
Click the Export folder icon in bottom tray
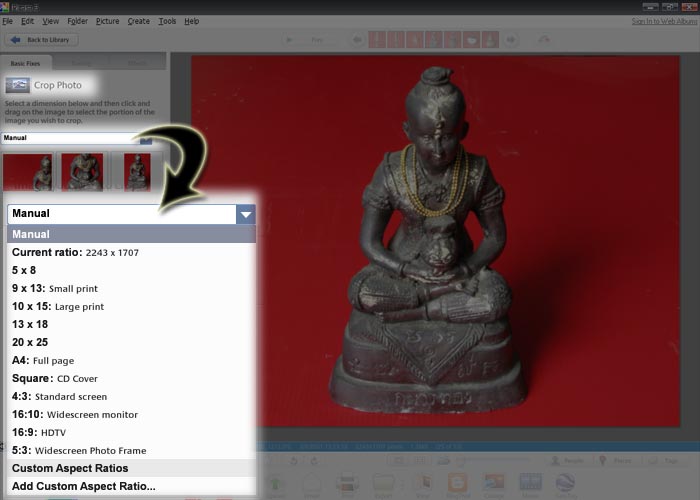(x=383, y=485)
